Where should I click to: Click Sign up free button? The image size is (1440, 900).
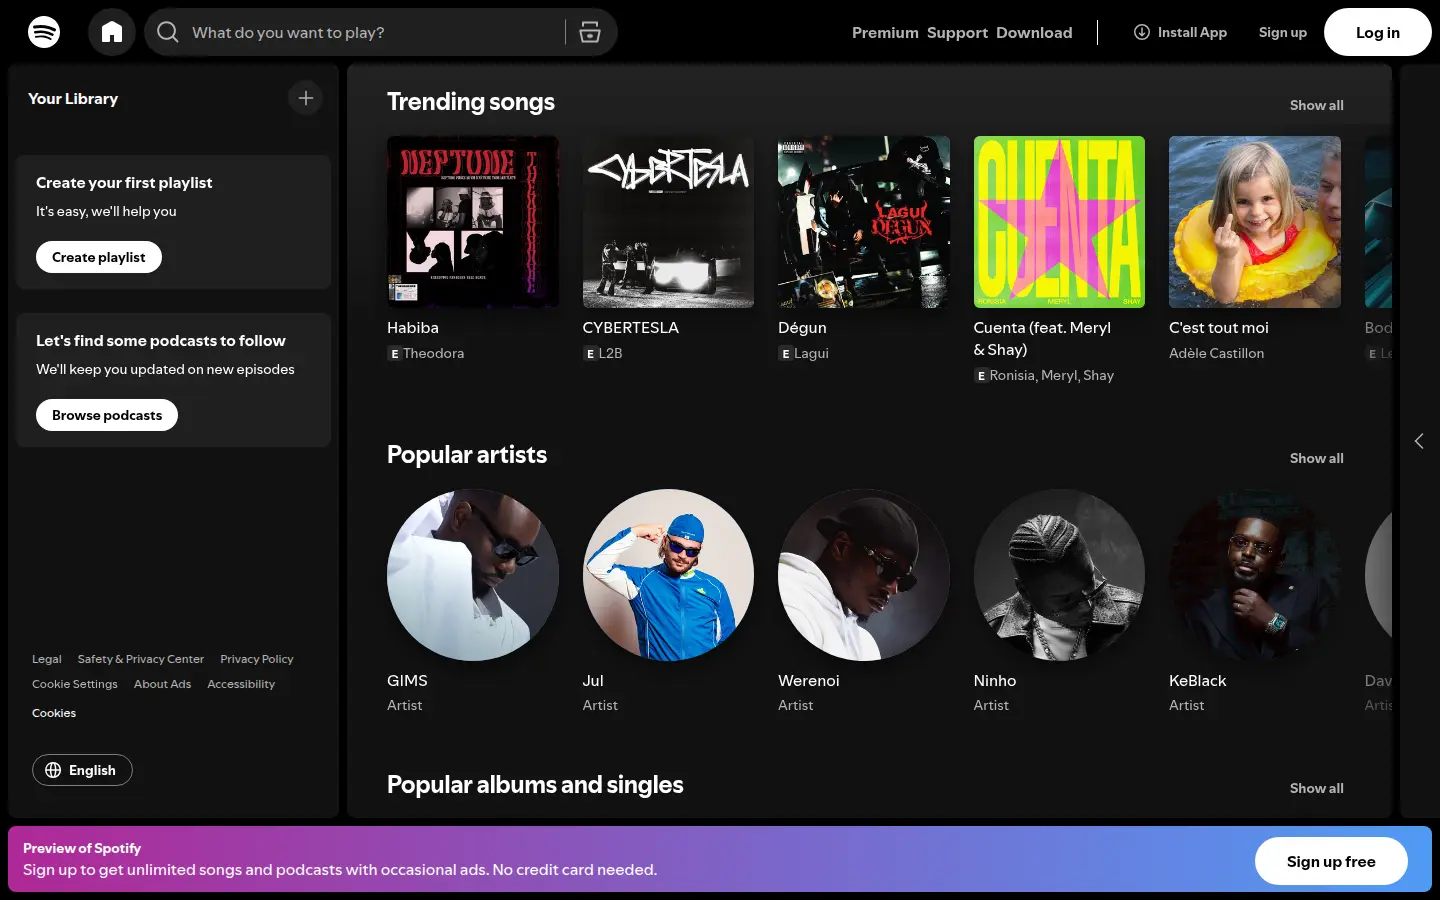tap(1331, 861)
